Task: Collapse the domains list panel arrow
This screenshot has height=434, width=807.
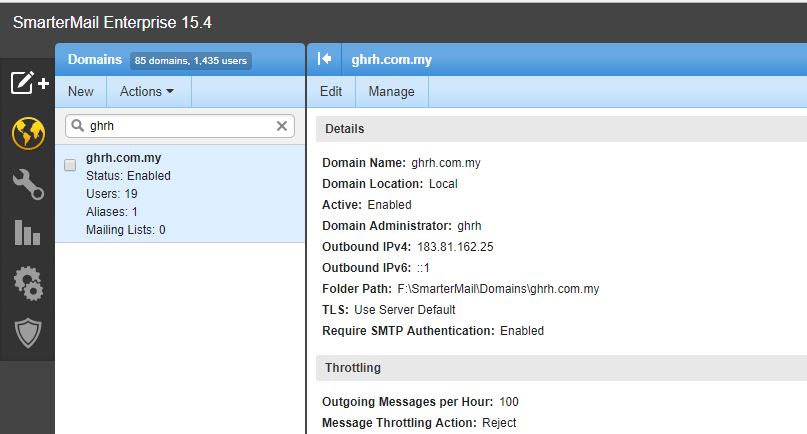Action: click(x=324, y=59)
